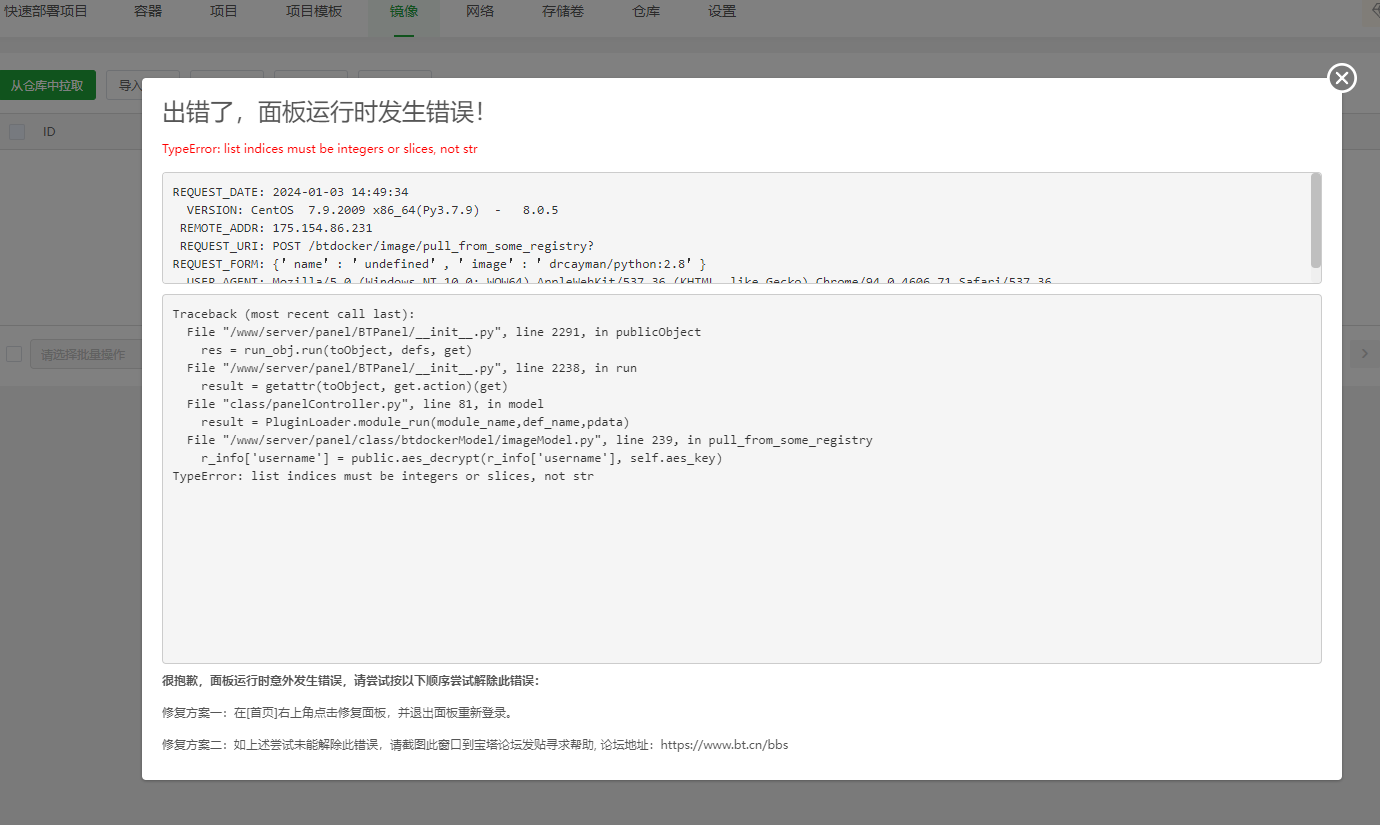Viewport: 1380px width, 825px height.
Task: Click the REQUEST_DATE line
Action: (x=290, y=192)
